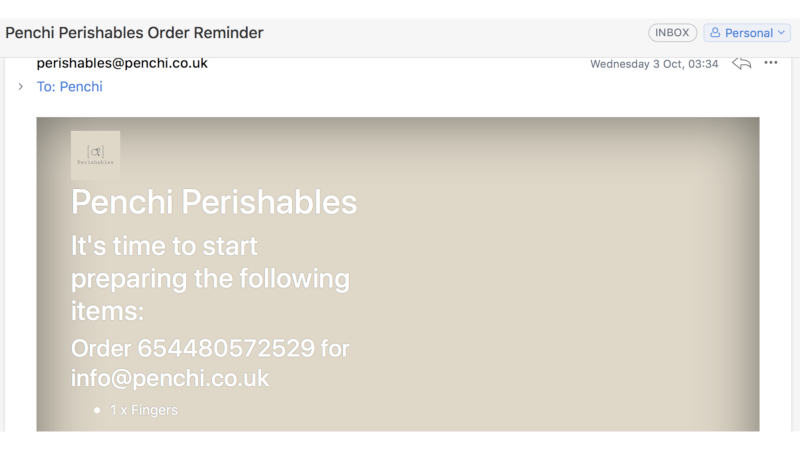Image resolution: width=800 pixels, height=450 pixels.
Task: Click the down chevron next to Personal
Action: click(781, 33)
